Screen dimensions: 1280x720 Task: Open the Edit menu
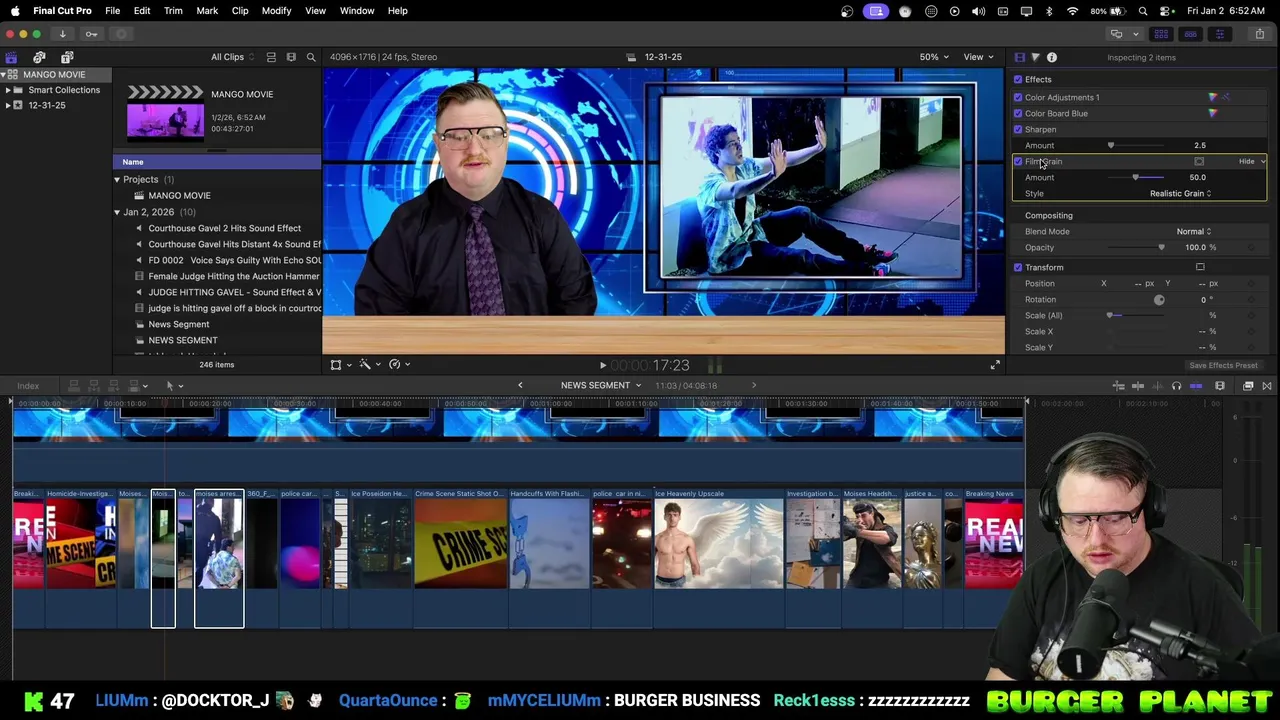click(x=142, y=11)
